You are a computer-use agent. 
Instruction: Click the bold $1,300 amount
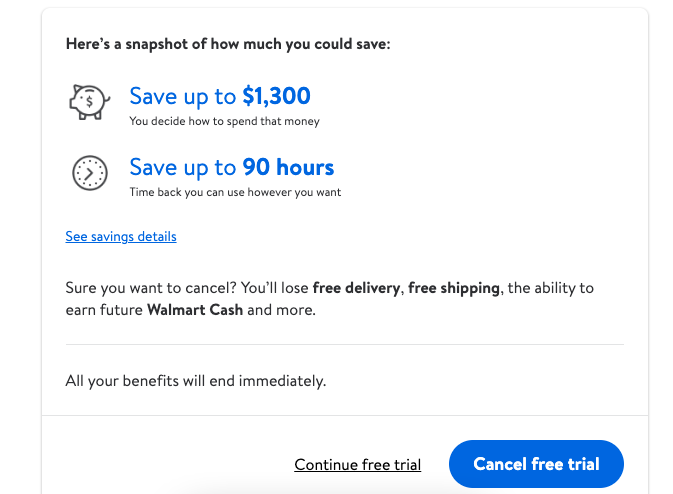point(276,96)
